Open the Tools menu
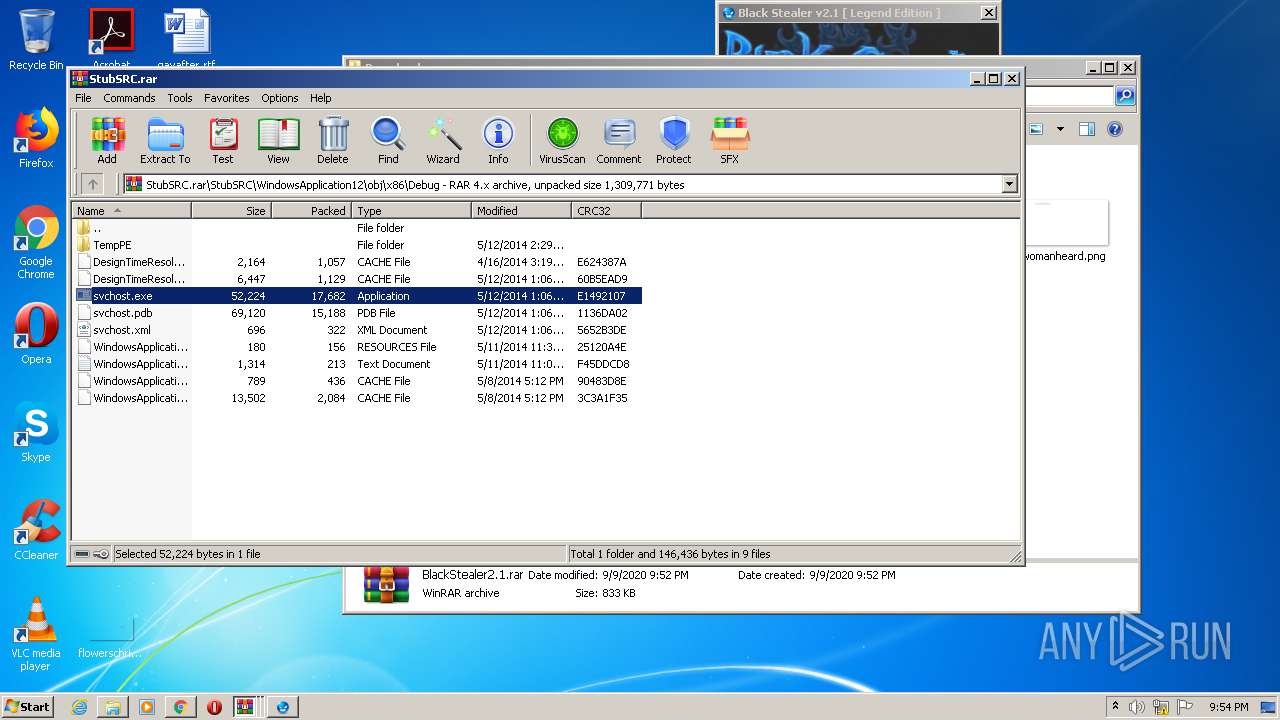The height and width of the screenshot is (720, 1280). tap(180, 98)
